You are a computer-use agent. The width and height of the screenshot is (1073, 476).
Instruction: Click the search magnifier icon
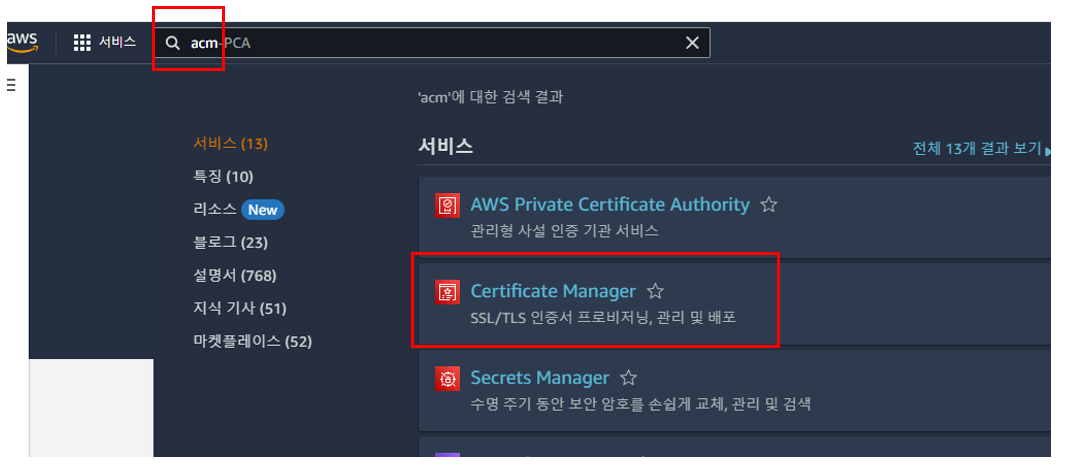pos(173,43)
